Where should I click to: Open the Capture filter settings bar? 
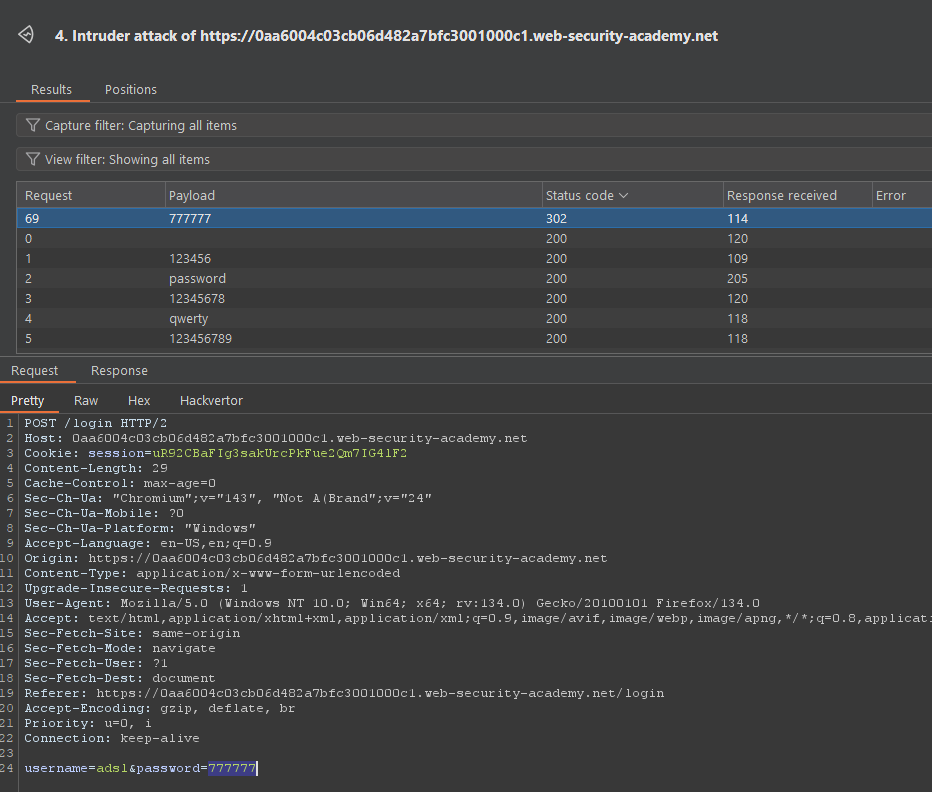point(470,126)
